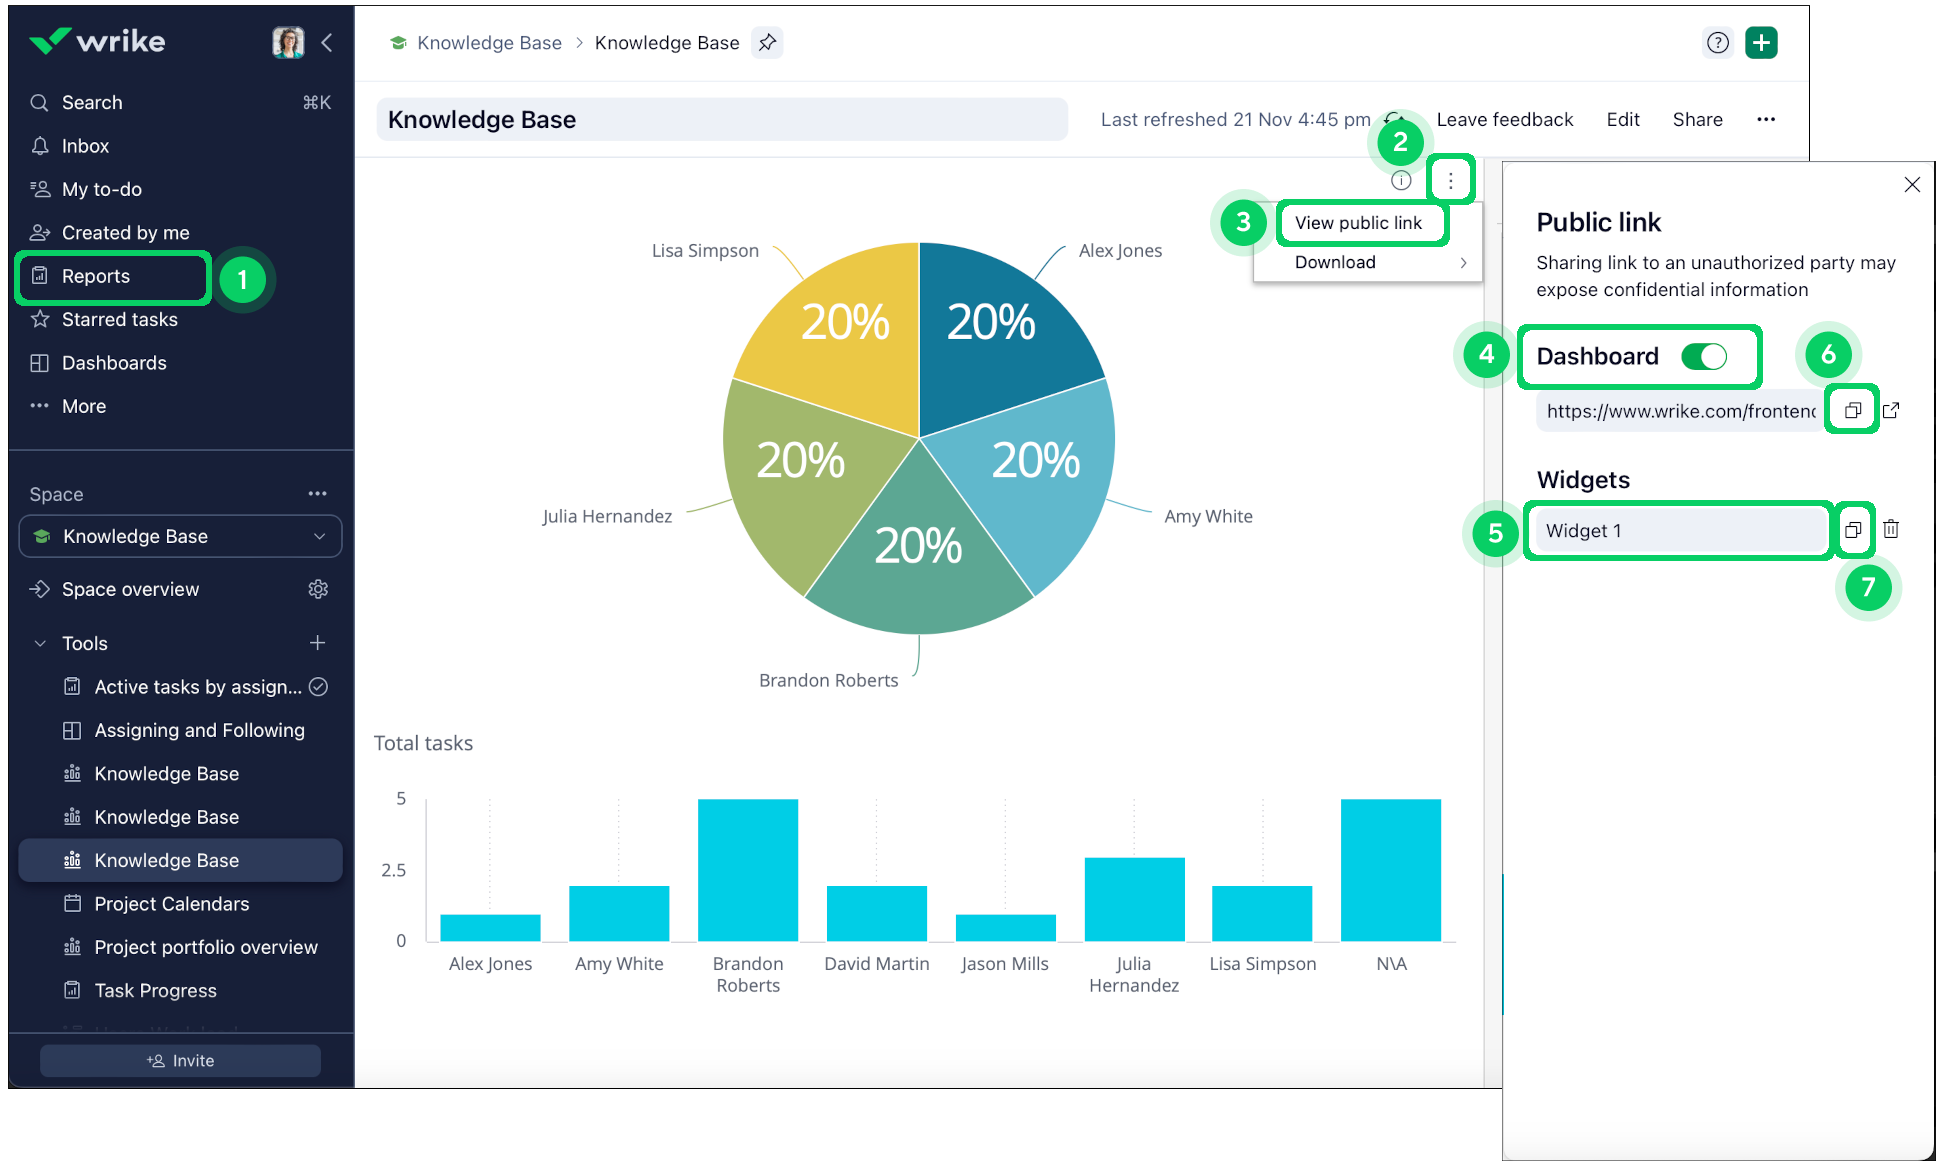Open the Knowledge Base space dropdown
Screen dimensions: 1944x1170
pos(180,536)
